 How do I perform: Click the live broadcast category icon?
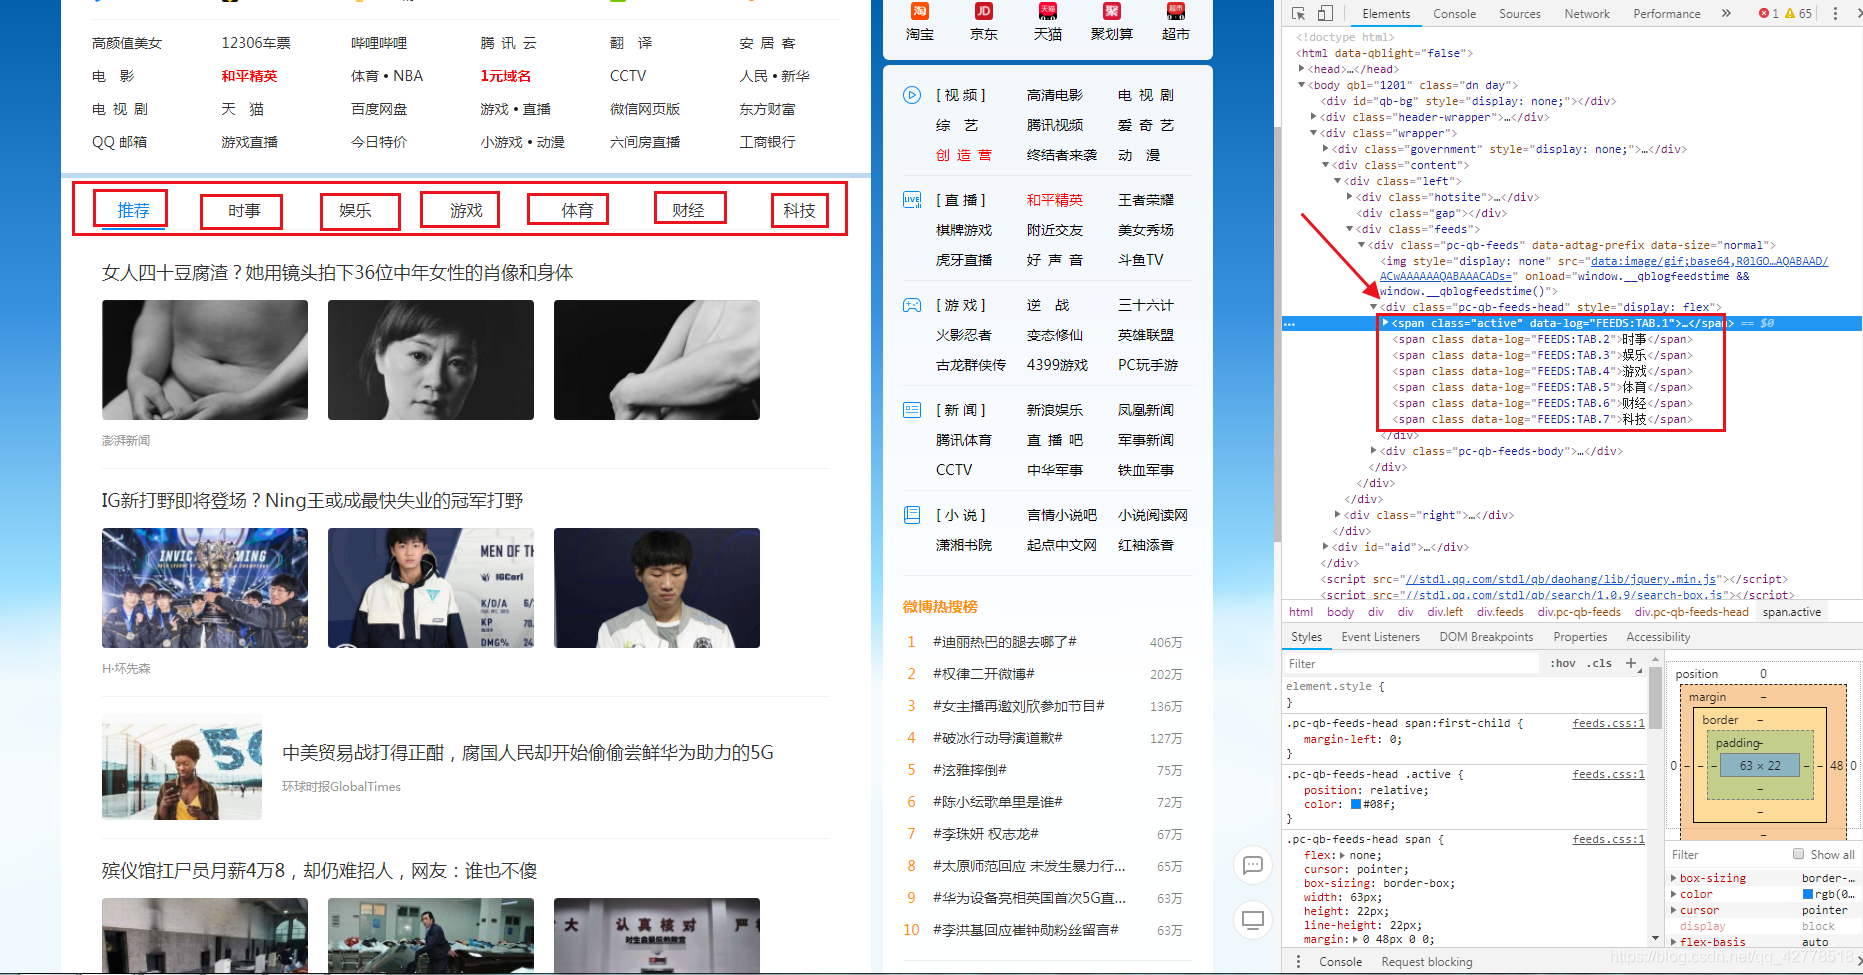pyautogui.click(x=912, y=200)
